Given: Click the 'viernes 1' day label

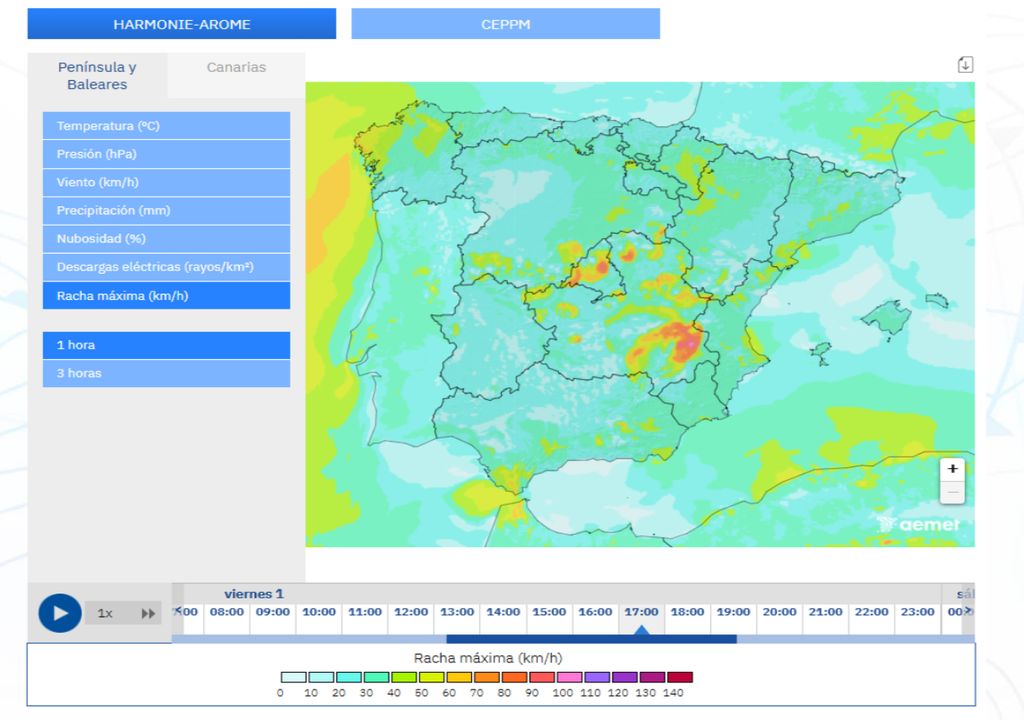Looking at the screenshot, I should point(253,594).
